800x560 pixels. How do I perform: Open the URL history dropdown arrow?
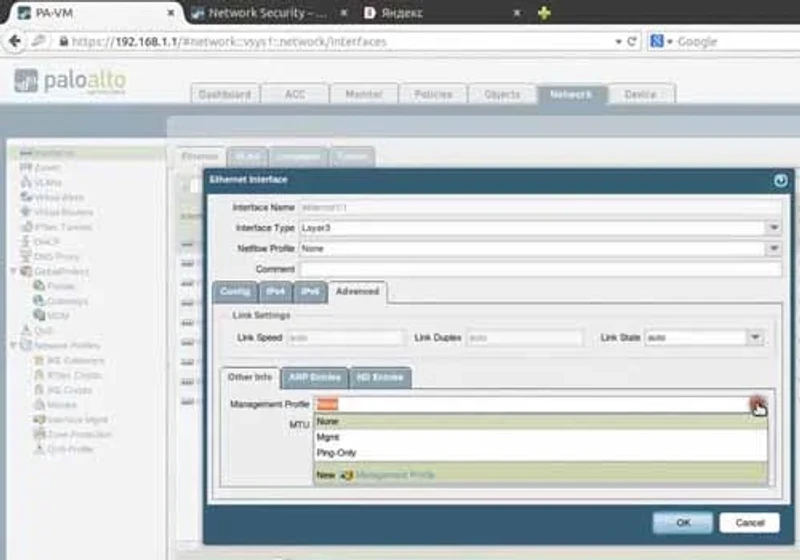point(618,41)
